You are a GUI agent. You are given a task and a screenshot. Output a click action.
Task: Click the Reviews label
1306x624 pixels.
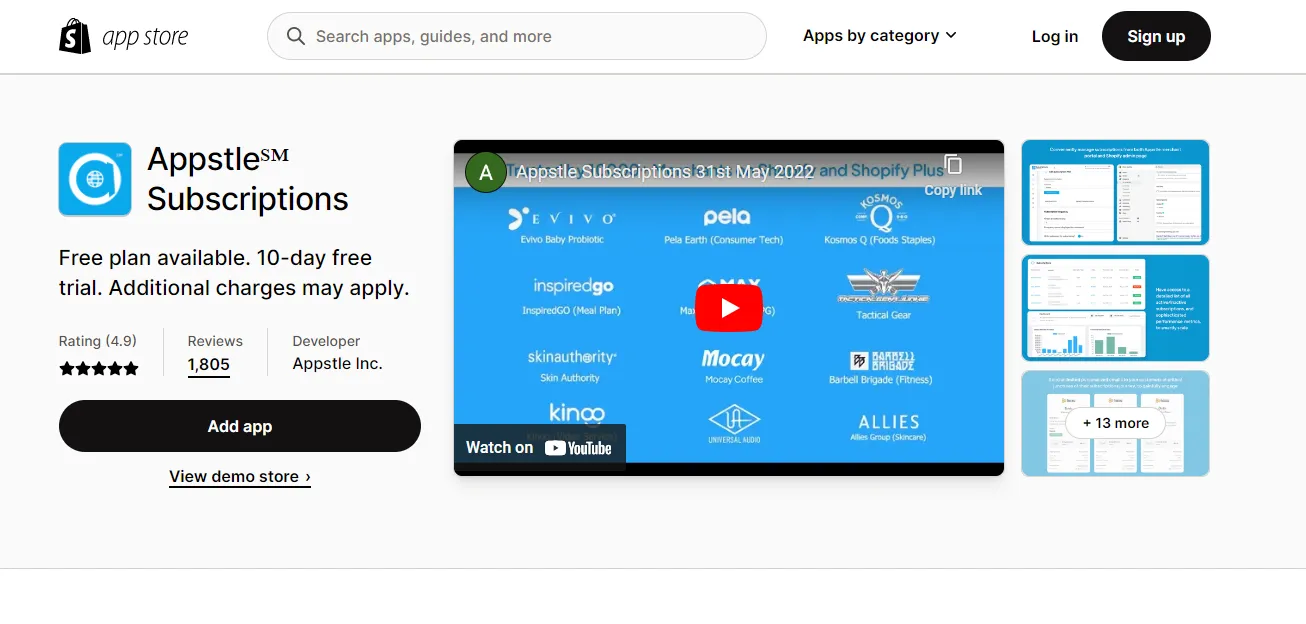pyautogui.click(x=215, y=341)
